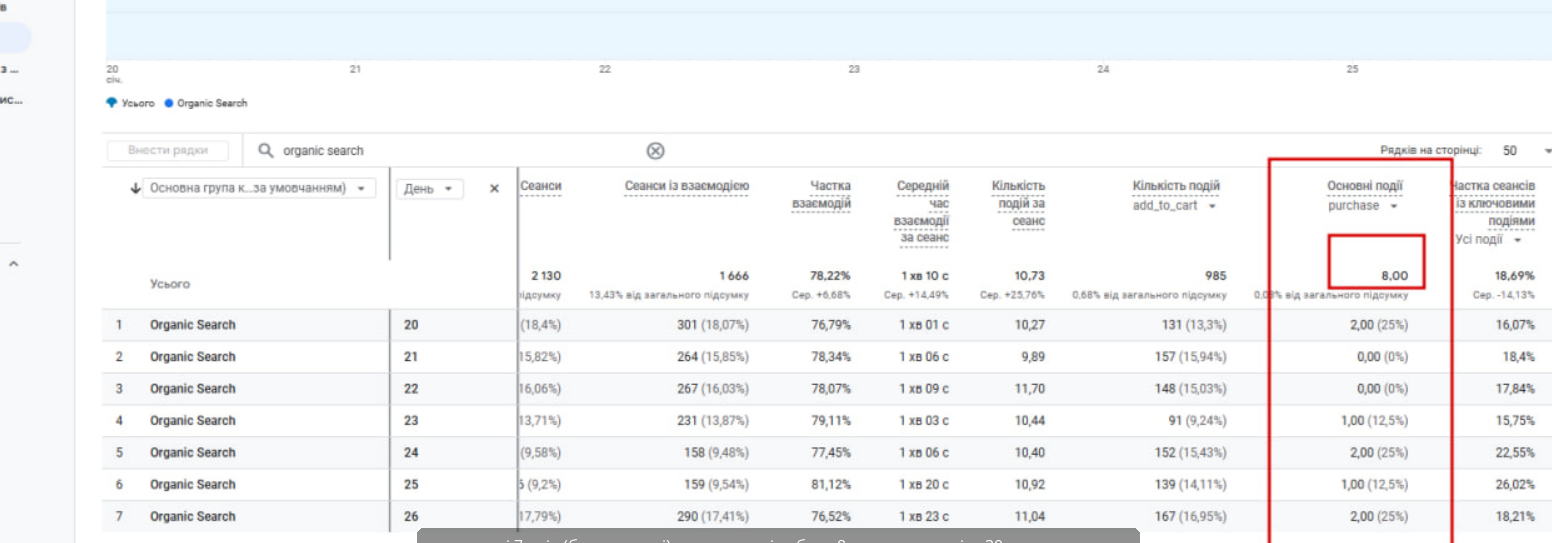Image resolution: width=1552 pixels, height=543 pixels.
Task: Select the Organic Search row for day 23
Action: click(193, 421)
